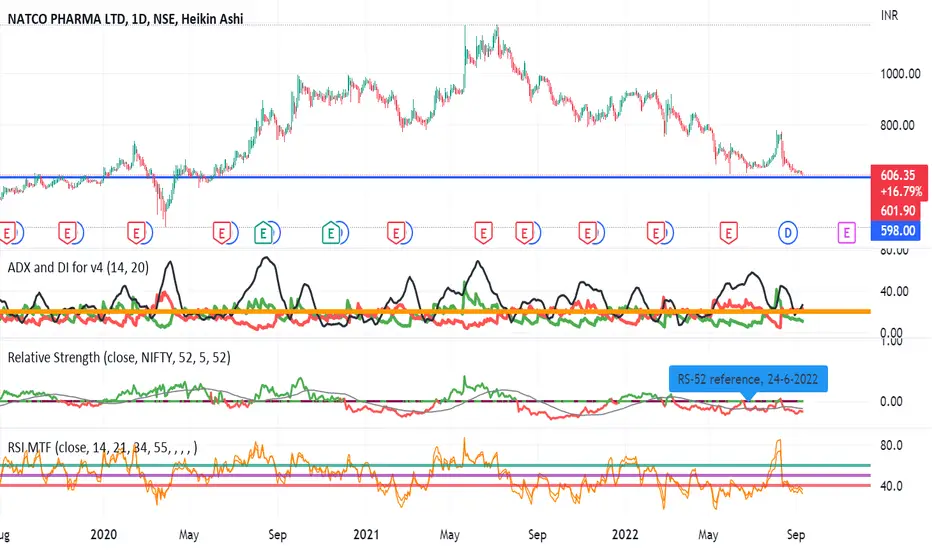Click the green earnings marker nearest 2021
Screen dimensions: 932x550
331,232
